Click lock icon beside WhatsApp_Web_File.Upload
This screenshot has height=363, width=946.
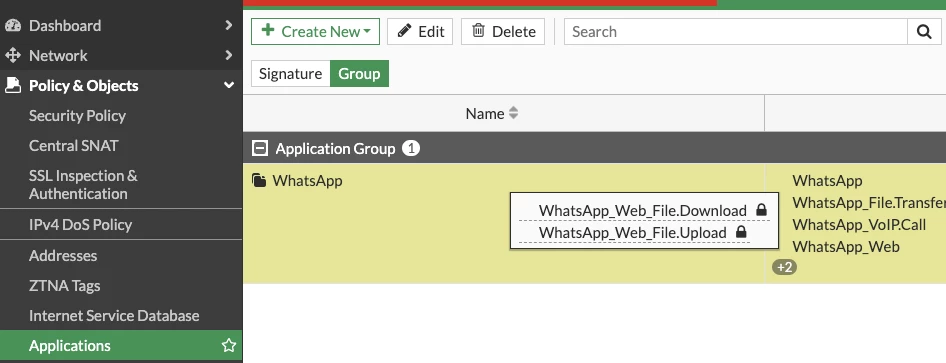[x=741, y=232]
